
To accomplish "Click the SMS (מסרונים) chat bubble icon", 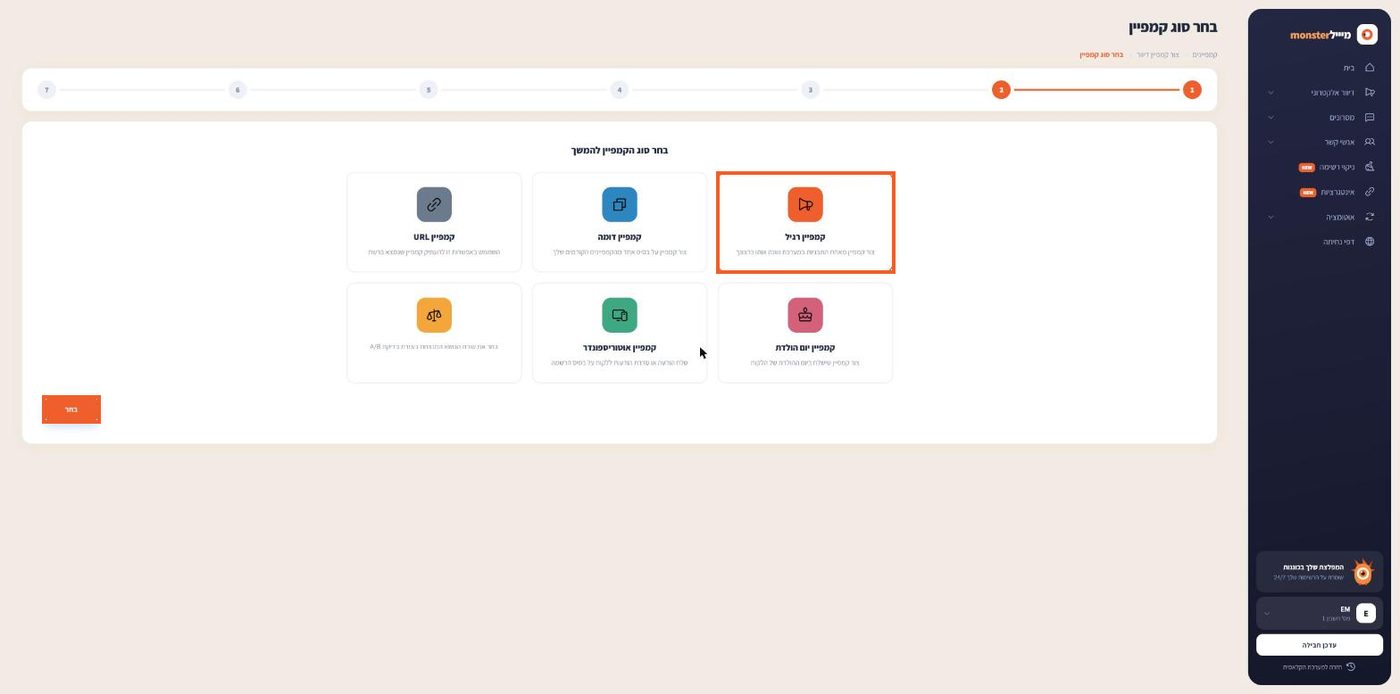I will (x=1370, y=117).
